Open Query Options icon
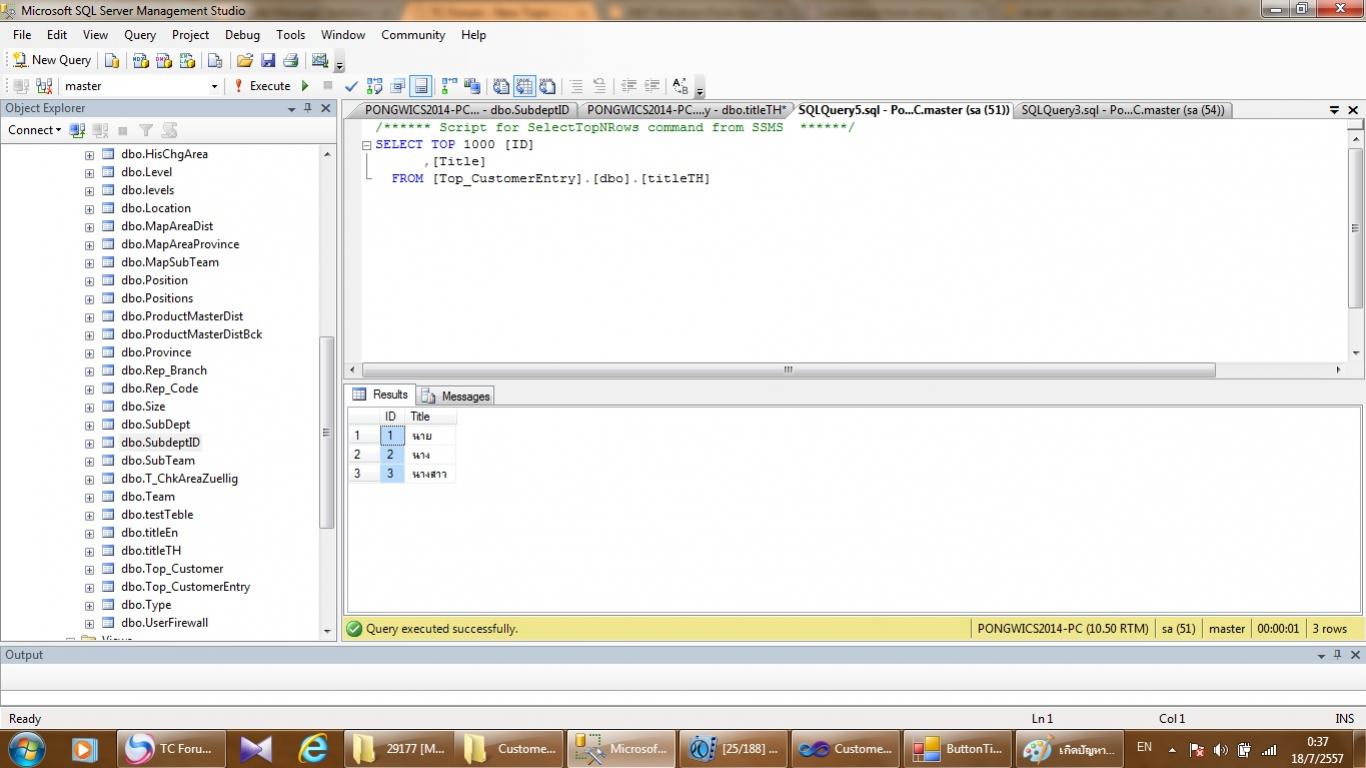1366x768 pixels. (398, 86)
